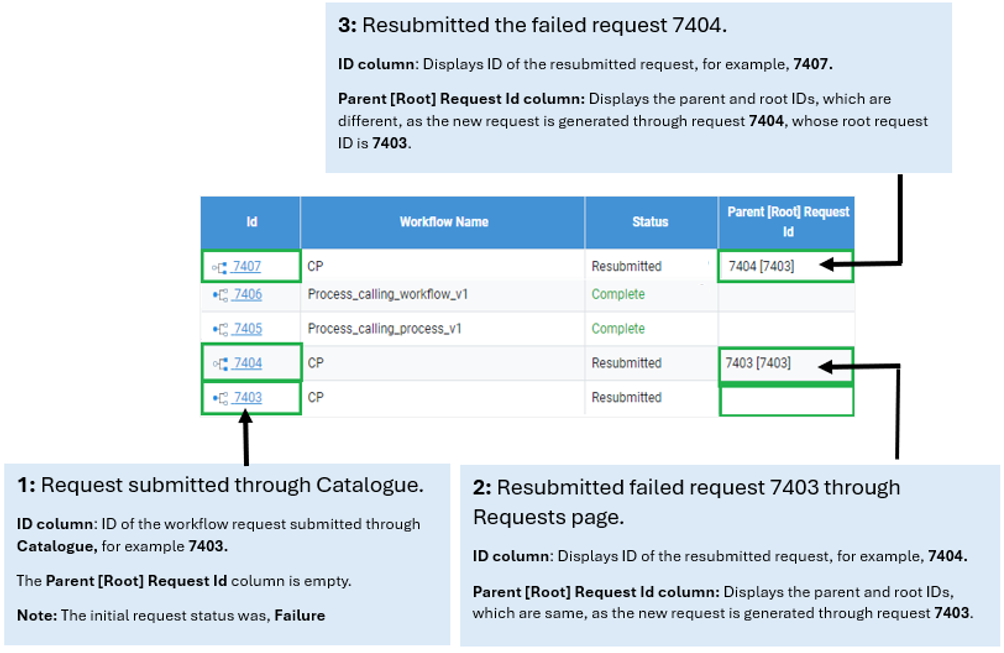Open the original request 7403 link
The height and width of the screenshot is (653, 1004).
coord(247,398)
